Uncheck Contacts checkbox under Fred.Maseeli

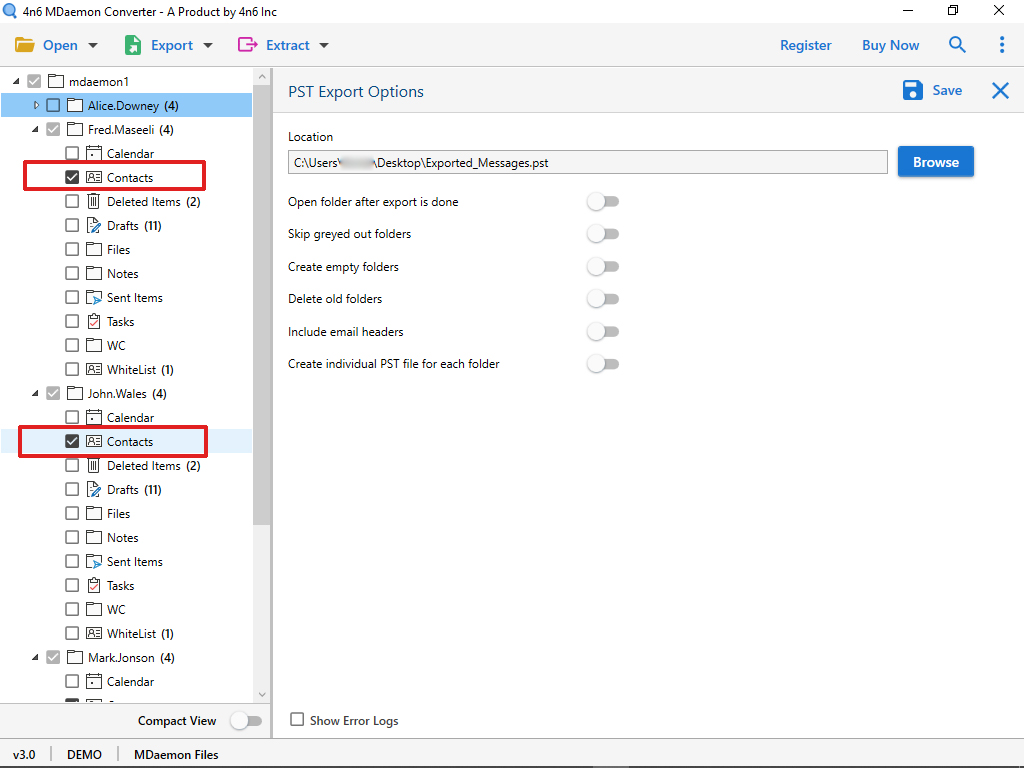tap(72, 178)
